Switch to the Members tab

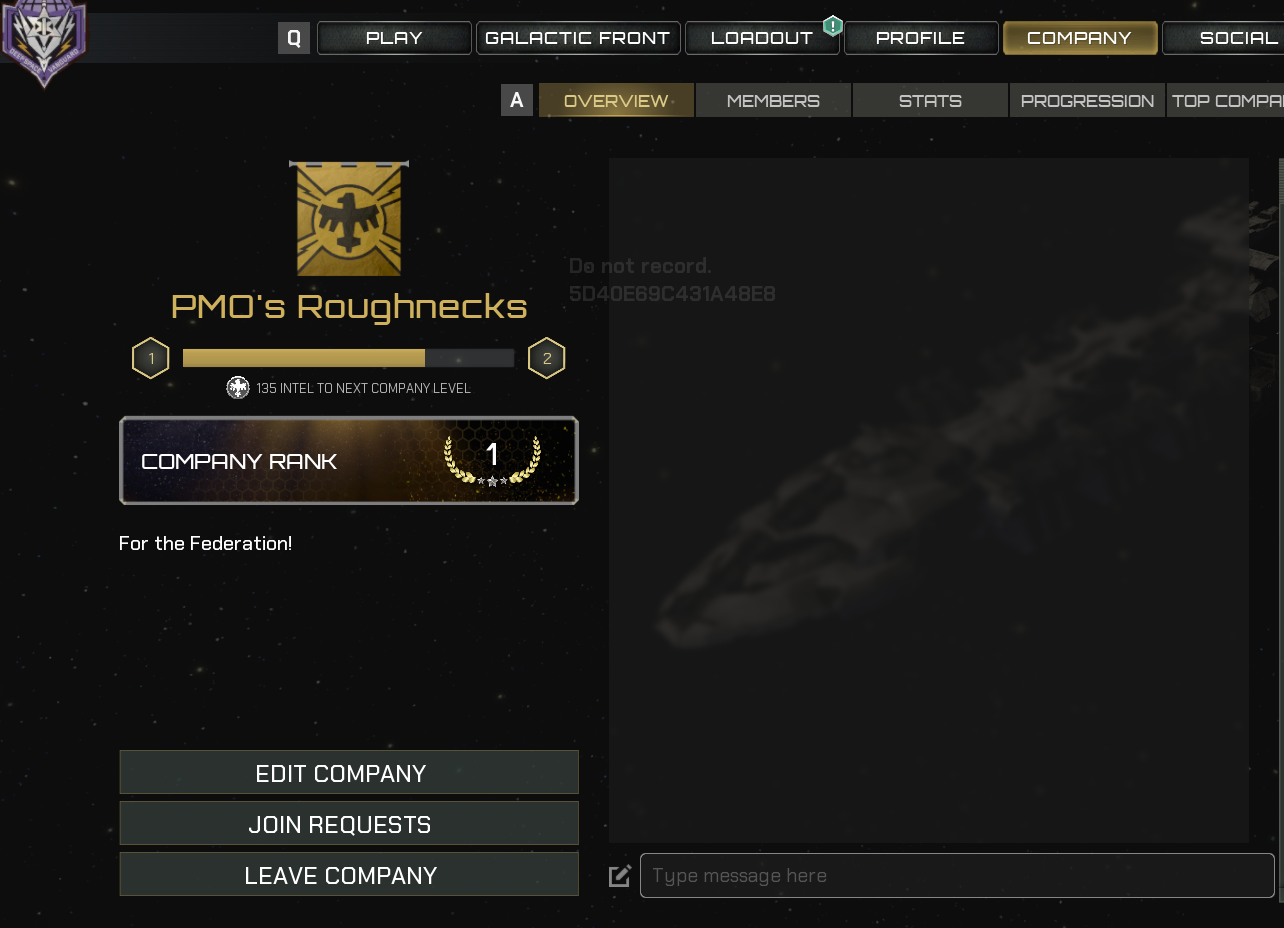click(773, 100)
